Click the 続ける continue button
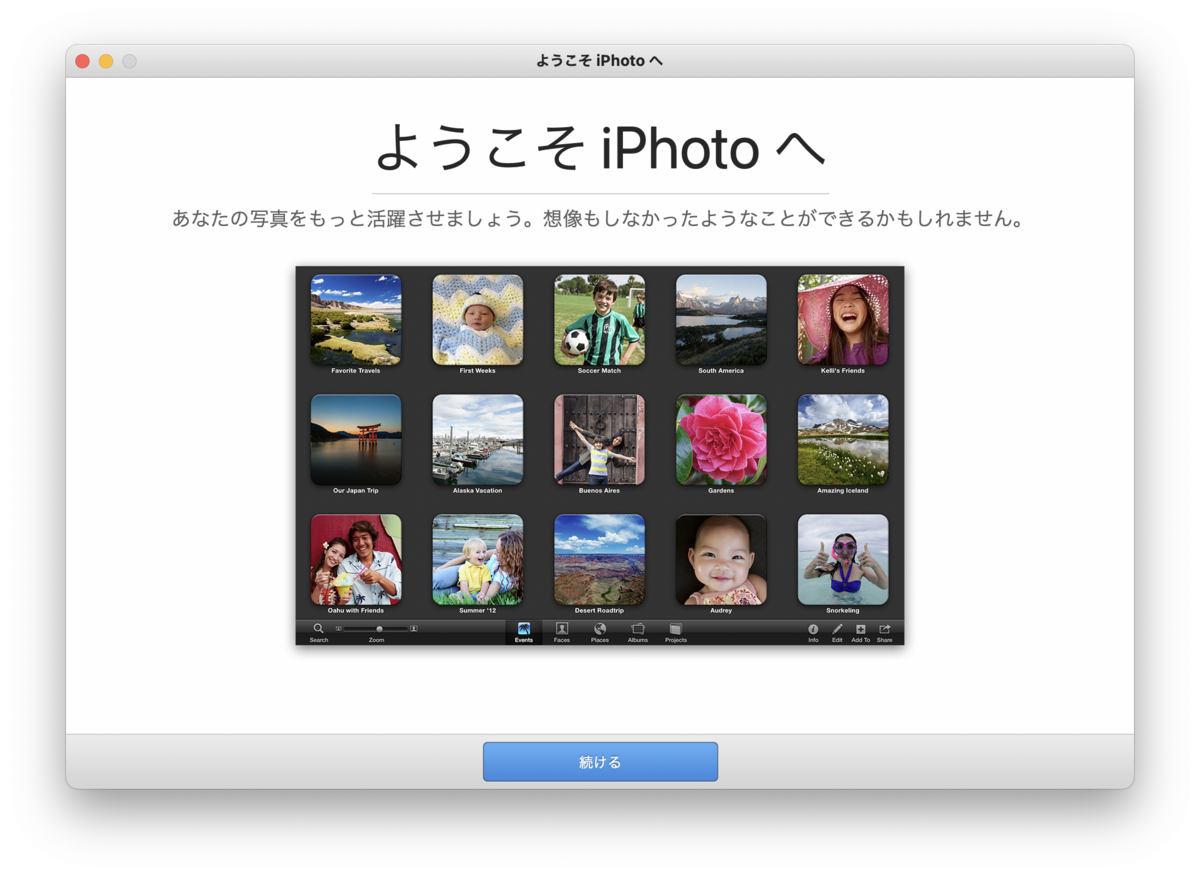Image resolution: width=1200 pixels, height=876 pixels. pos(600,762)
